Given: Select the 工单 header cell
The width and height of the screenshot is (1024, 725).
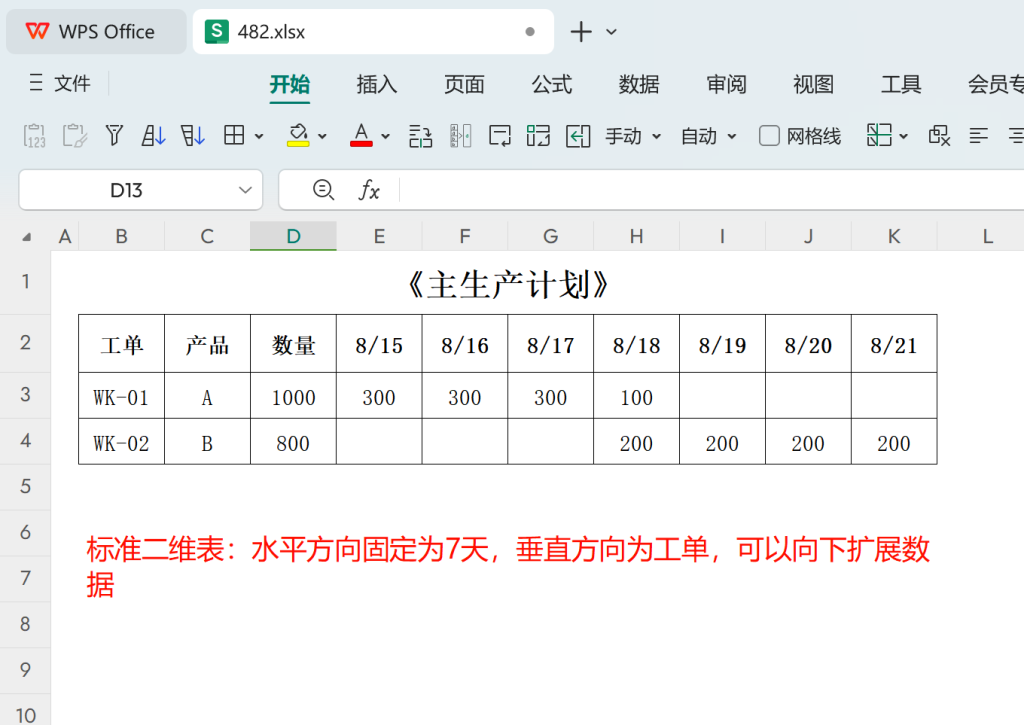Looking at the screenshot, I should point(121,344).
